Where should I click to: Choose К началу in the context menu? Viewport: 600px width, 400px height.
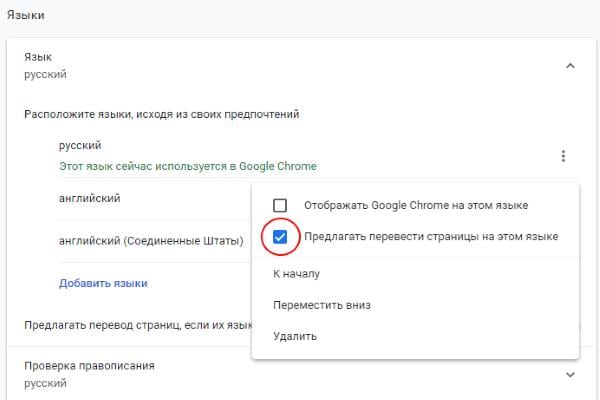click(296, 272)
